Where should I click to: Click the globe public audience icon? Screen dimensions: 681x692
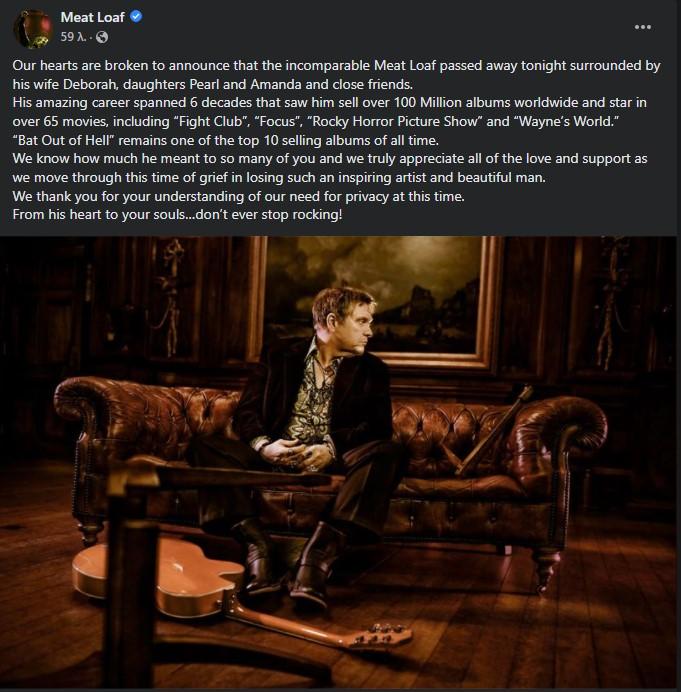click(x=102, y=37)
